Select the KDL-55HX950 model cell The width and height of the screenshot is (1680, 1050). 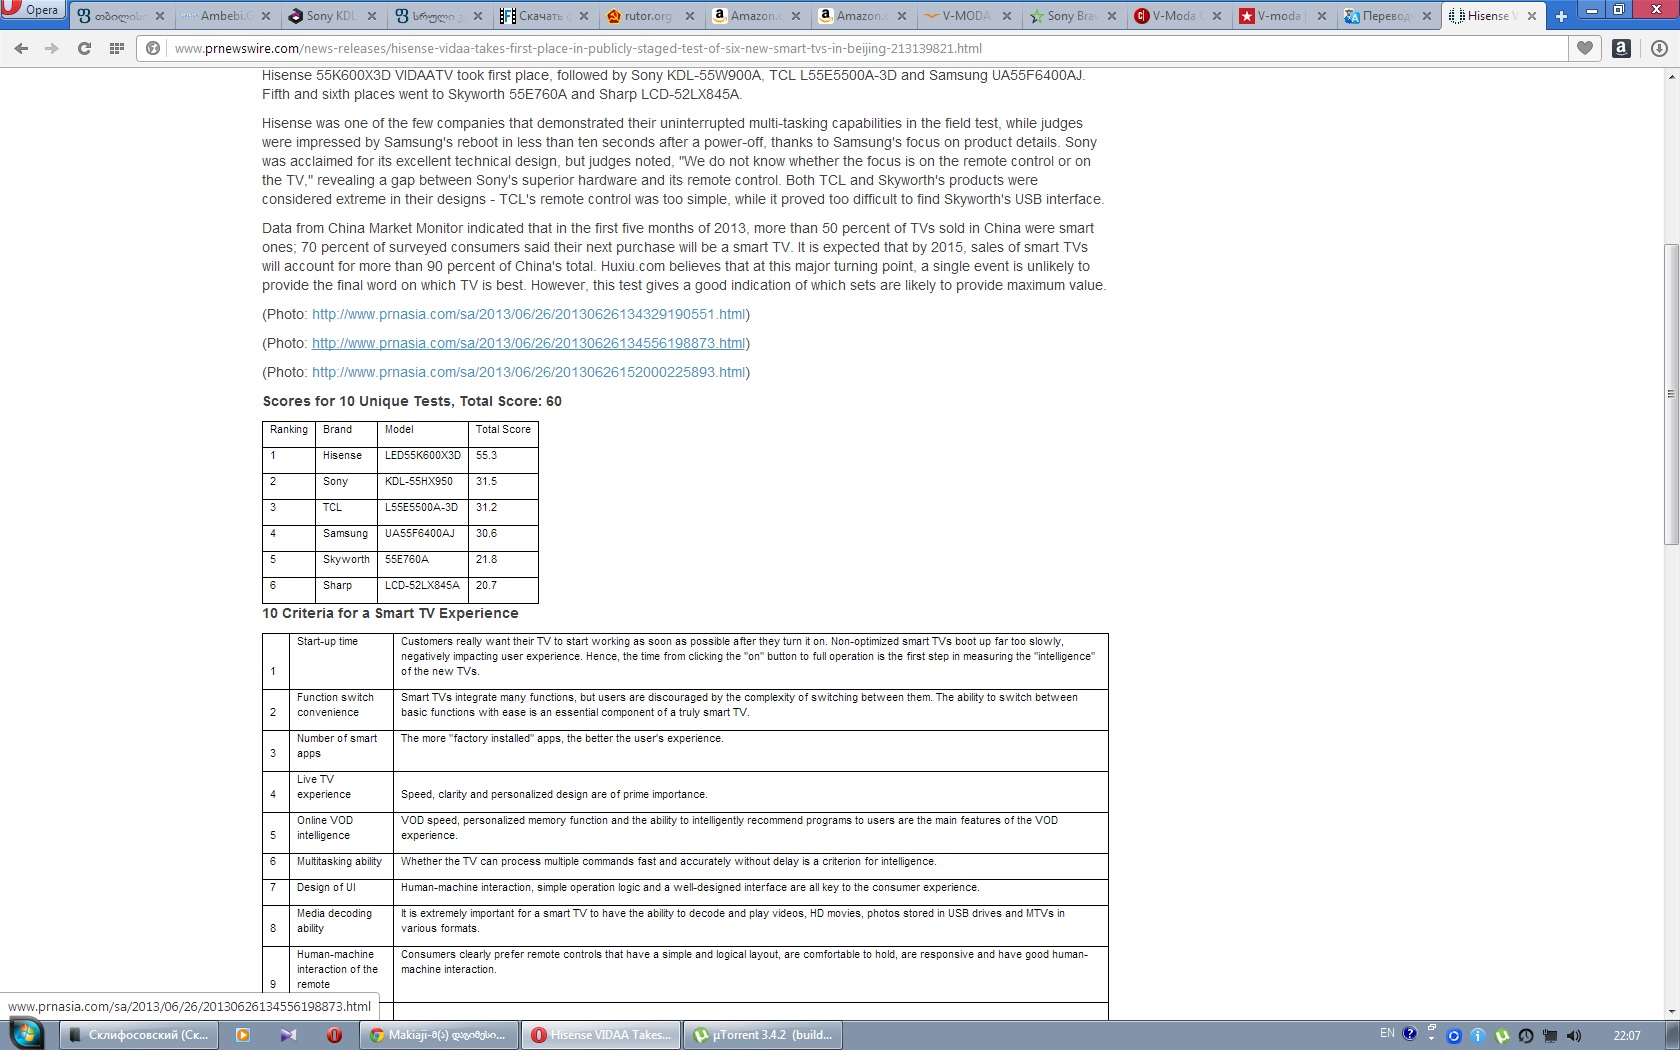(x=423, y=486)
